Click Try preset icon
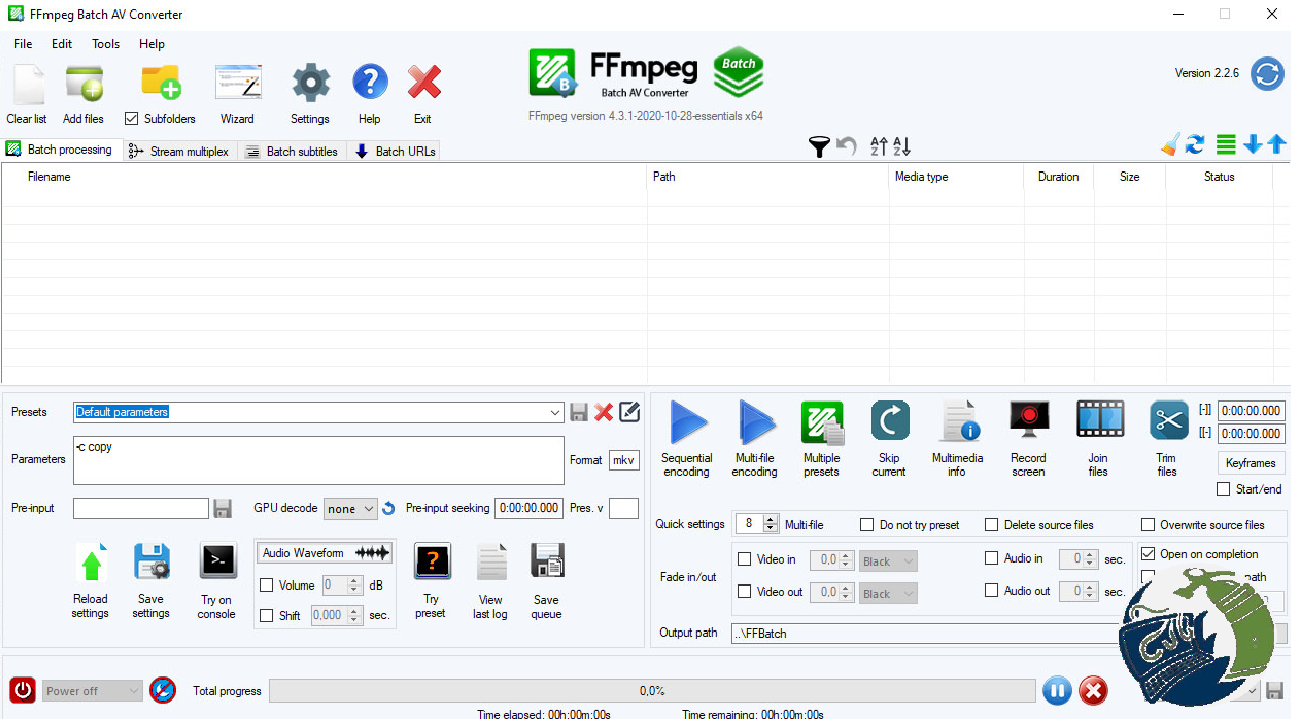This screenshot has width=1291, height=719. pos(432,561)
